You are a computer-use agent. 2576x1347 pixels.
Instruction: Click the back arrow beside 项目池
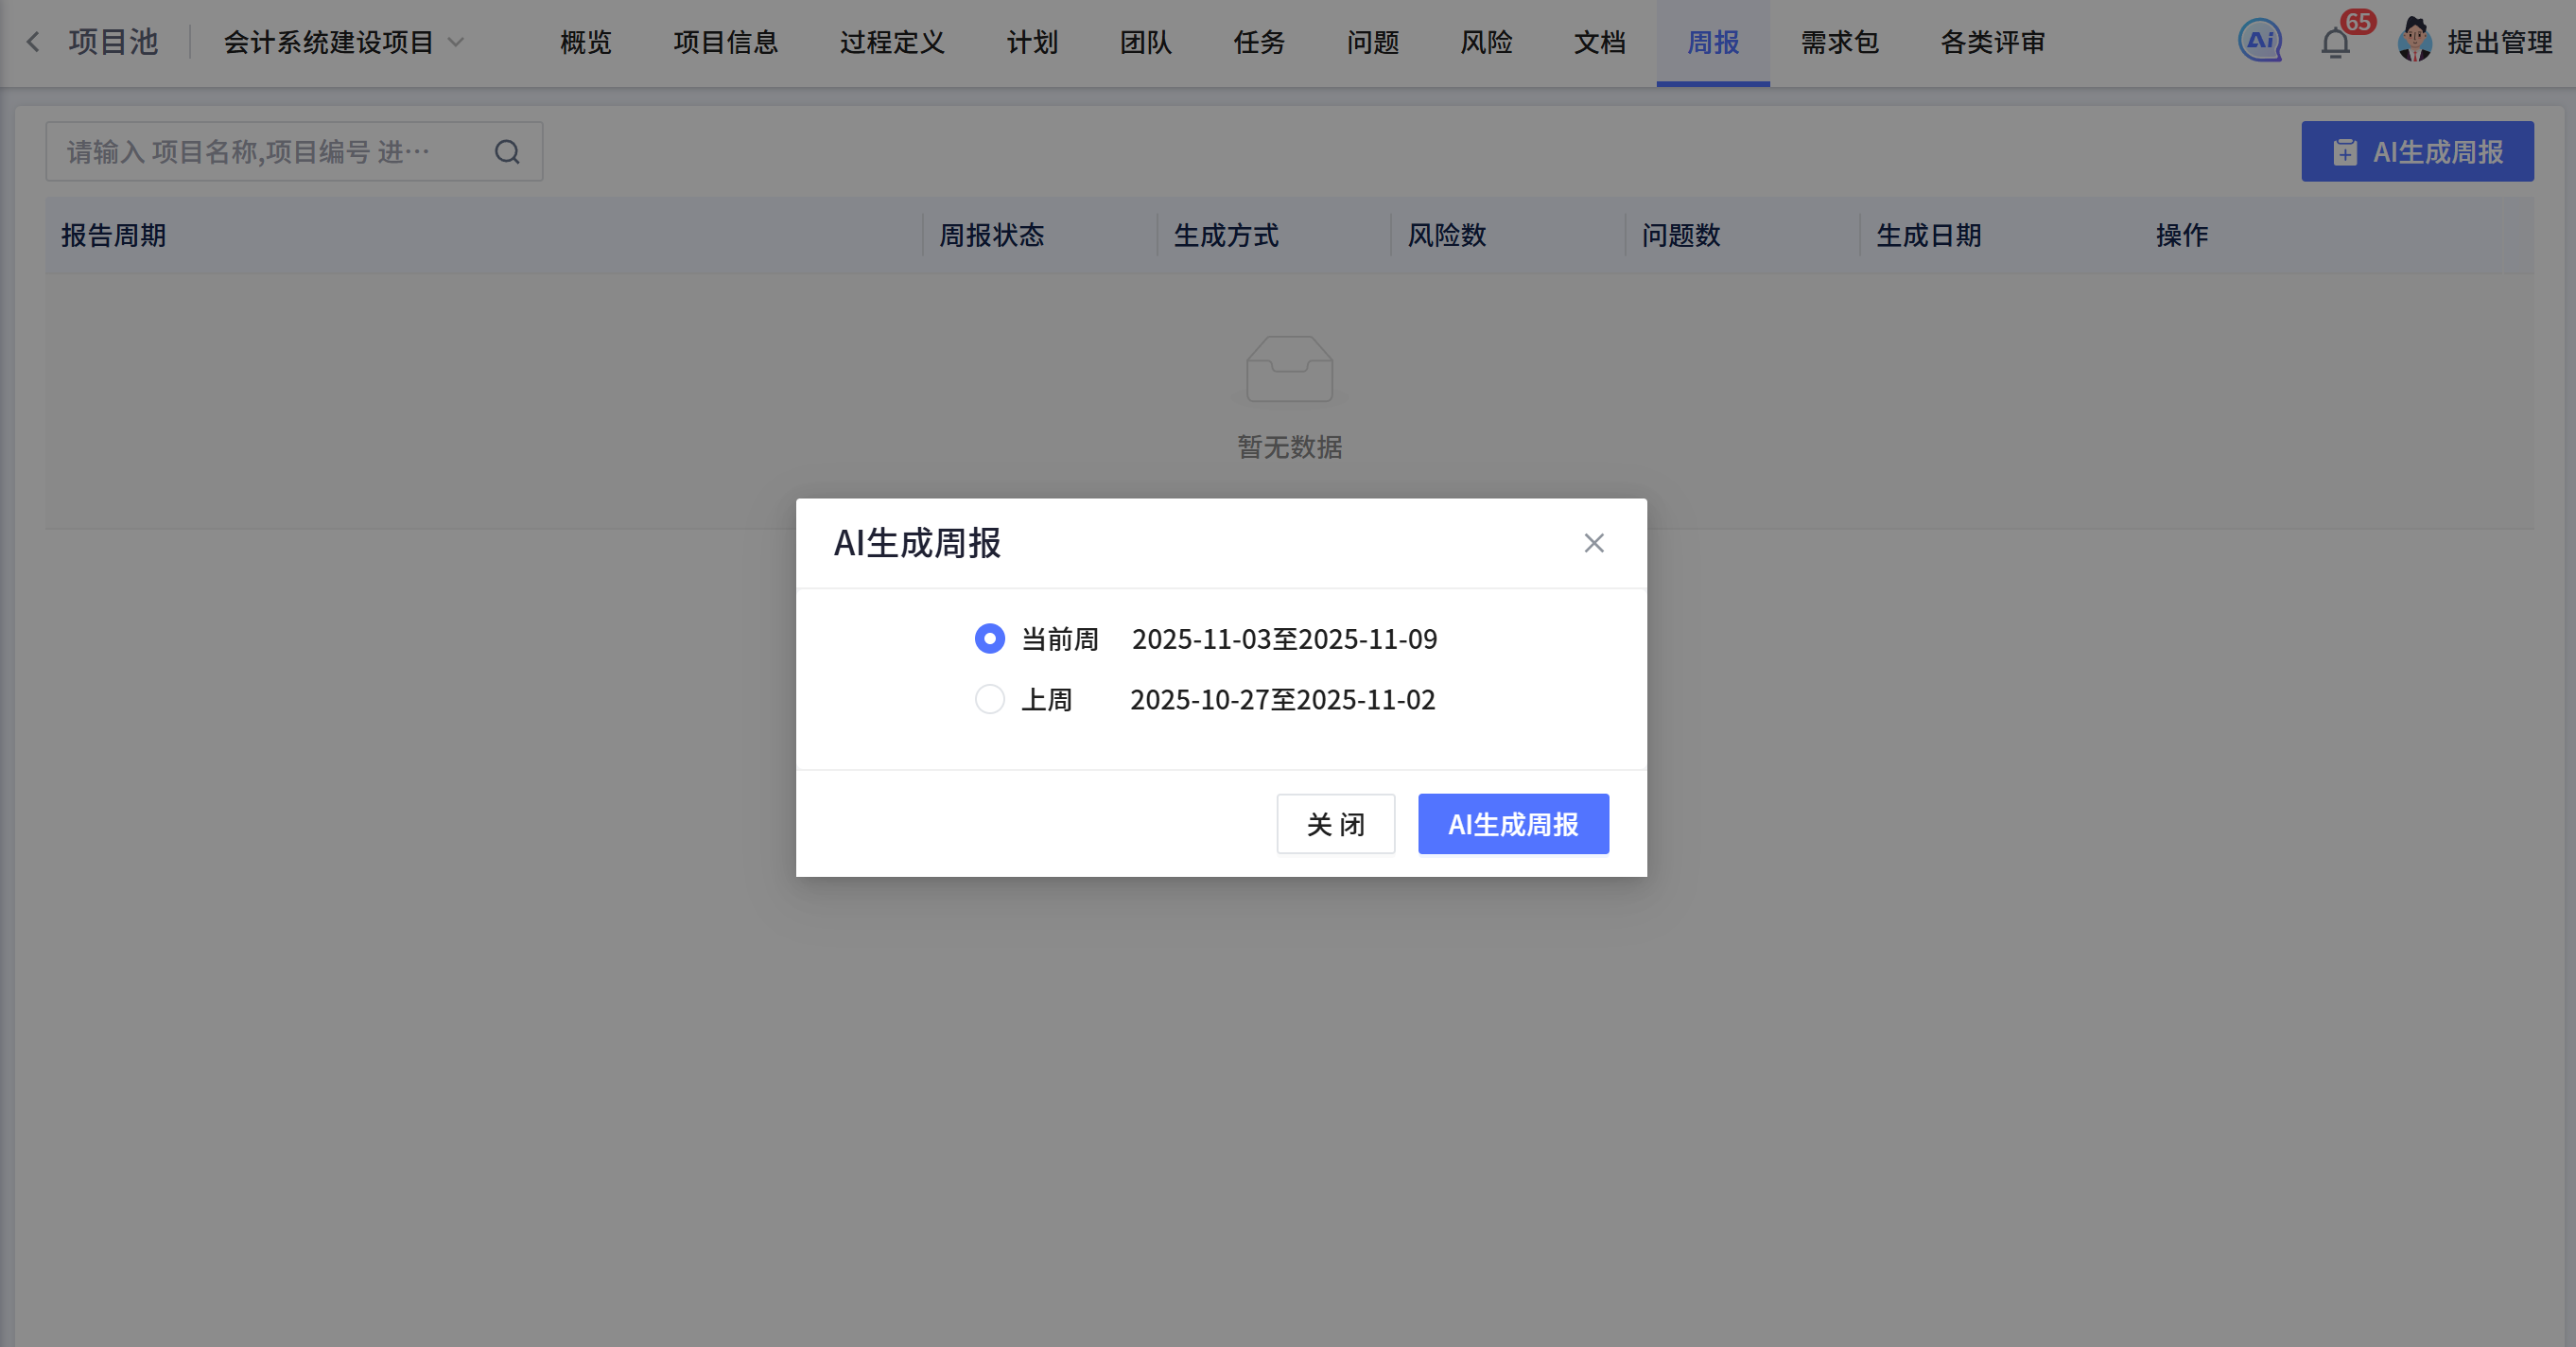pos(33,42)
